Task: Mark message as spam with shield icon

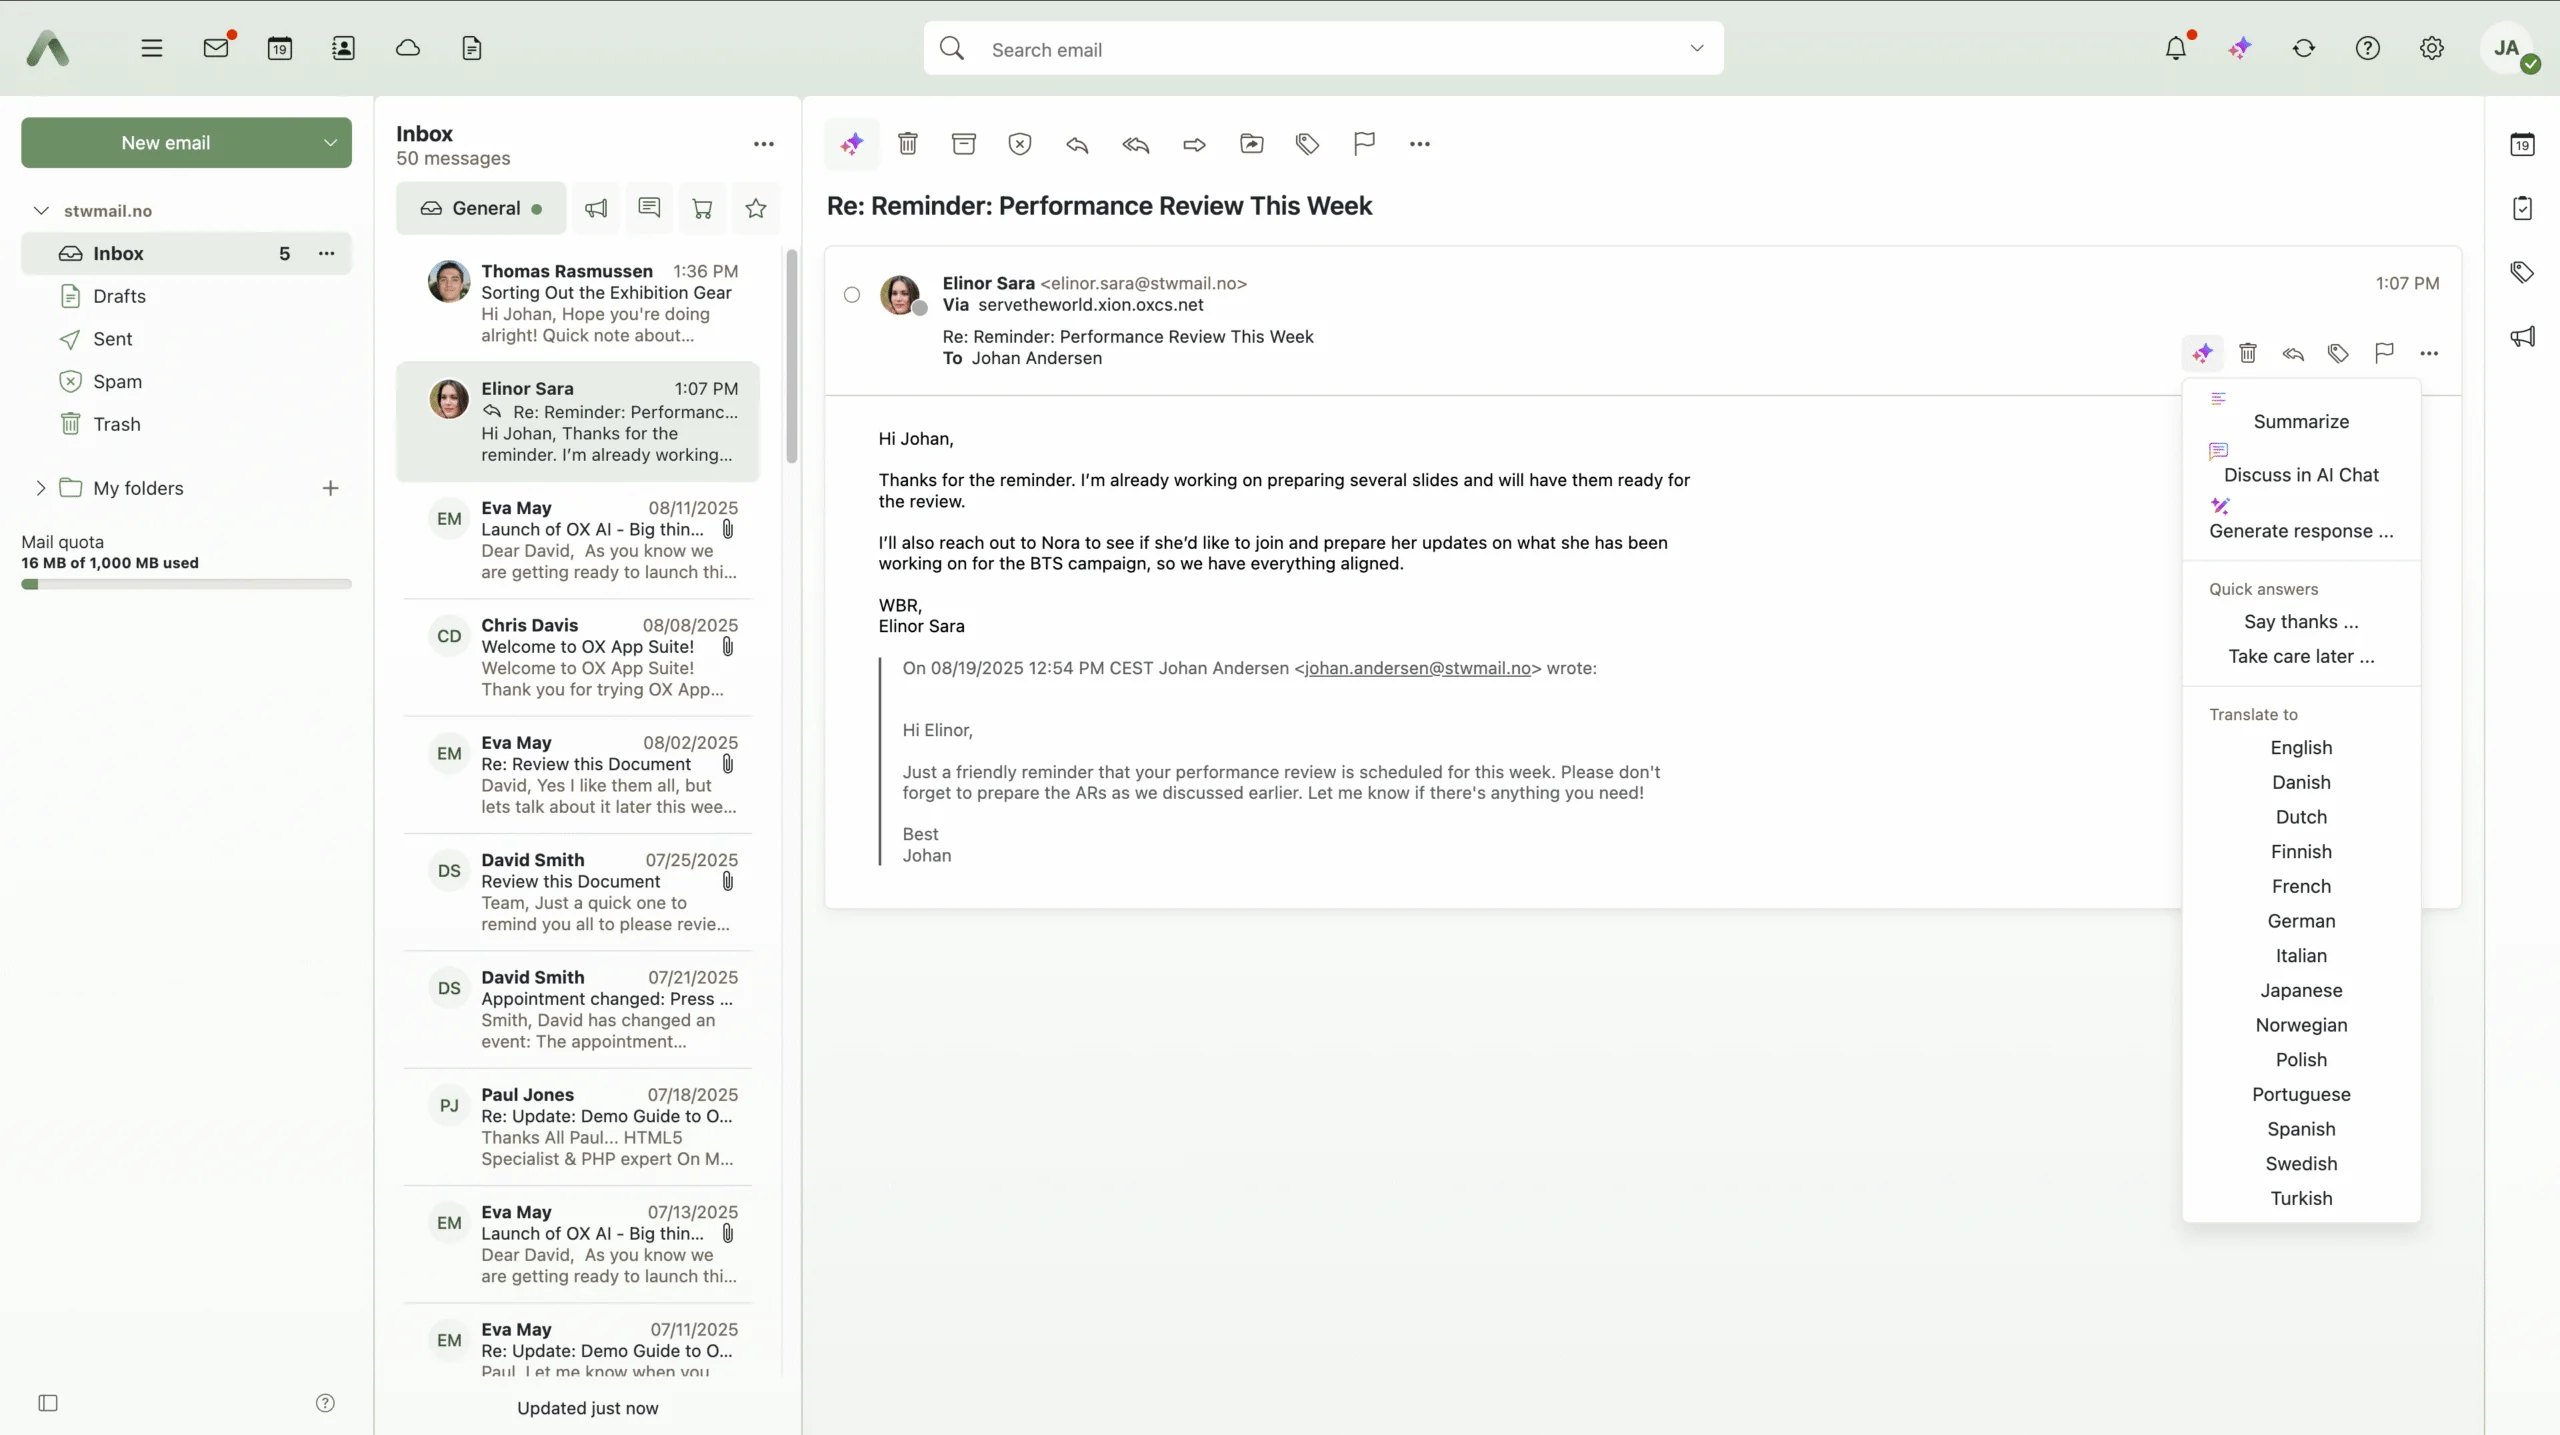Action: (1019, 144)
